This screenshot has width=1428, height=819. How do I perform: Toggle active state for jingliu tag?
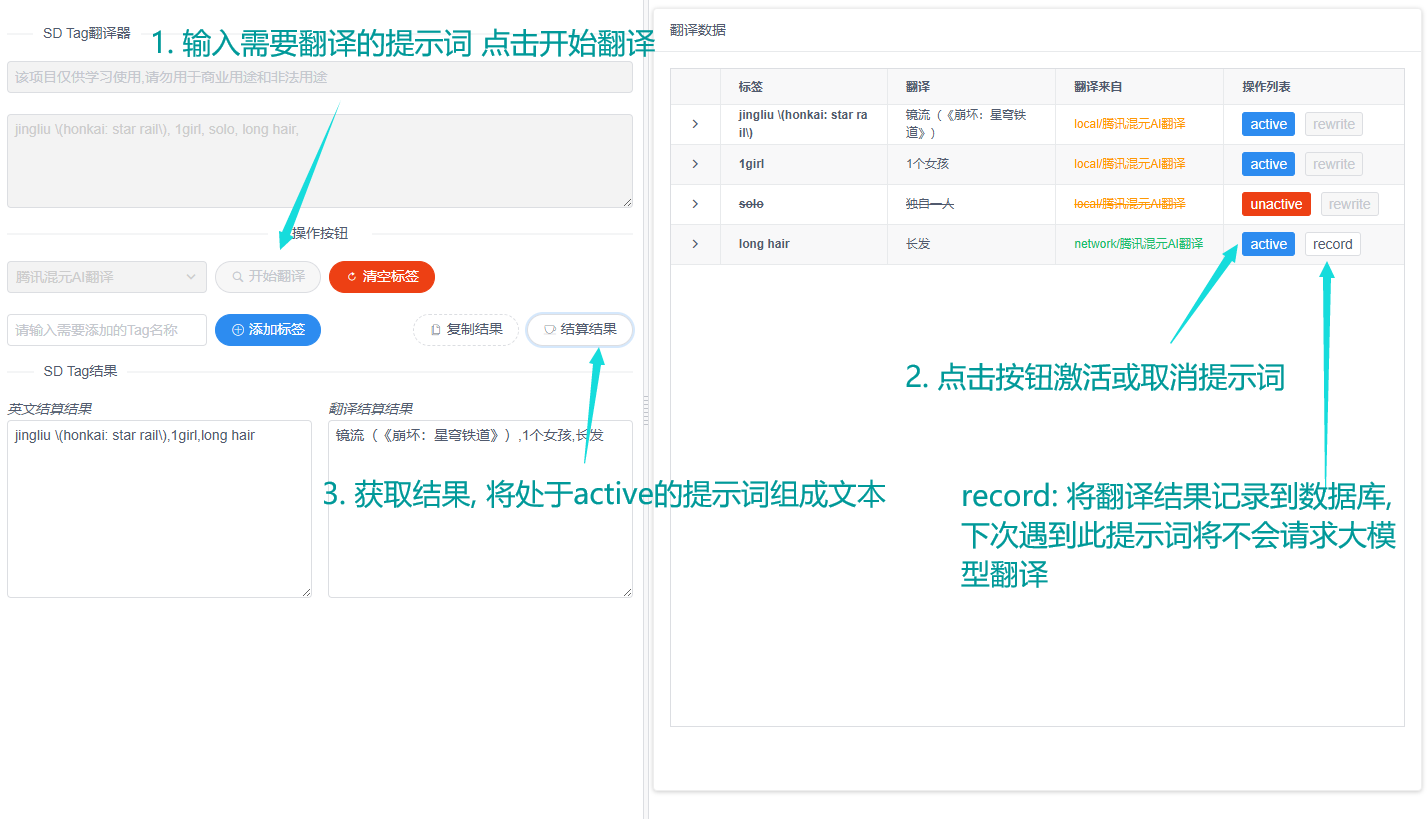[x=1268, y=124]
